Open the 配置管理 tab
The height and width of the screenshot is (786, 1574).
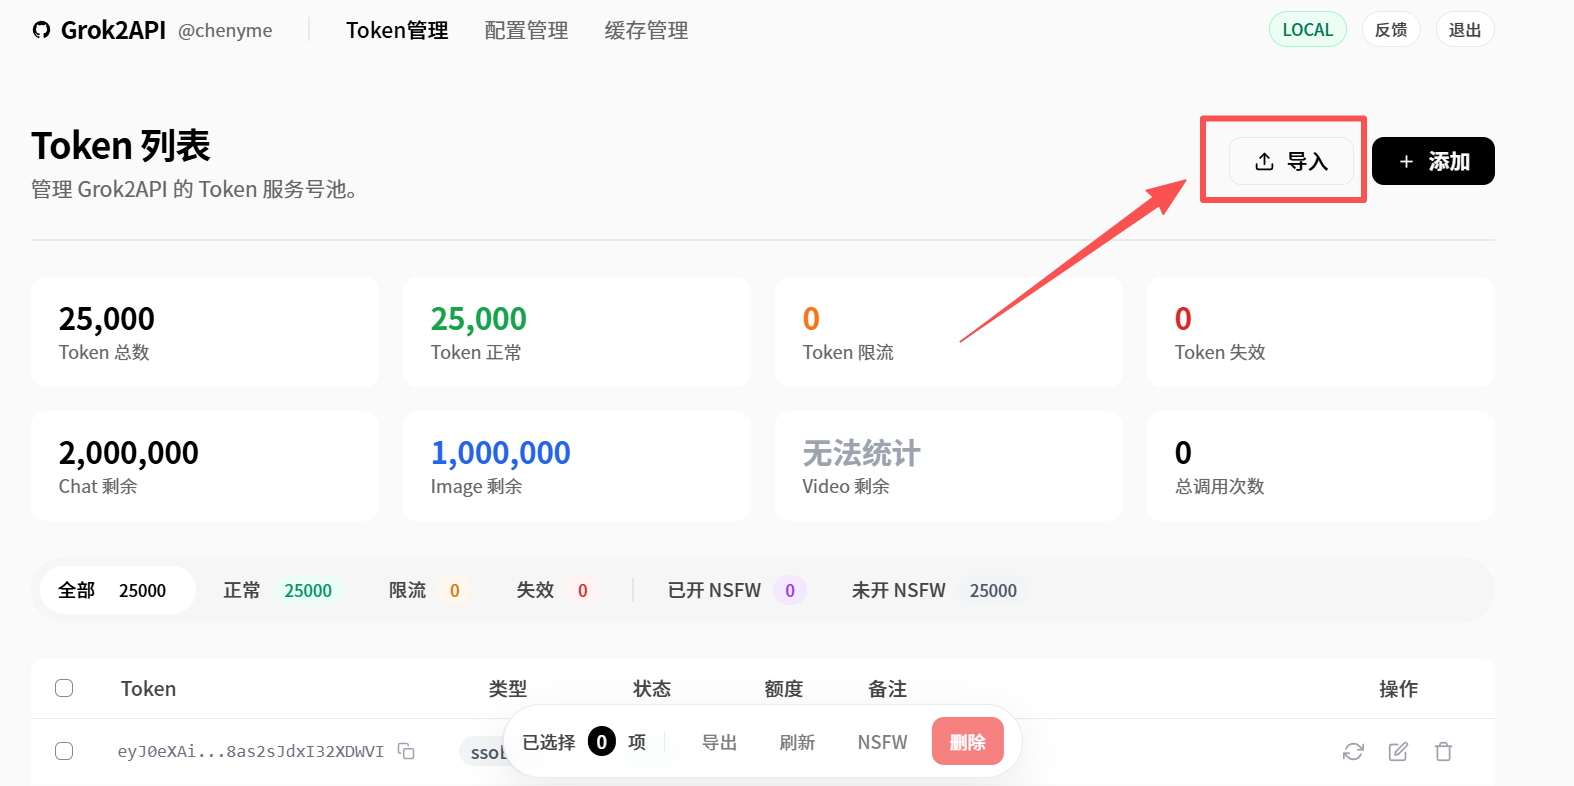click(x=526, y=31)
